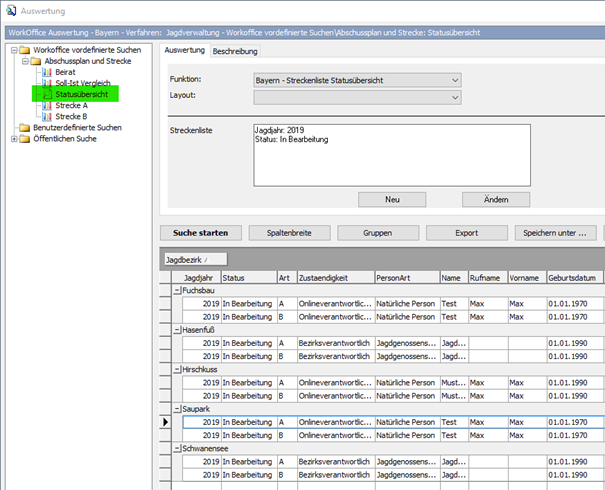
Task: Open the Funktion dropdown list
Action: [x=455, y=79]
